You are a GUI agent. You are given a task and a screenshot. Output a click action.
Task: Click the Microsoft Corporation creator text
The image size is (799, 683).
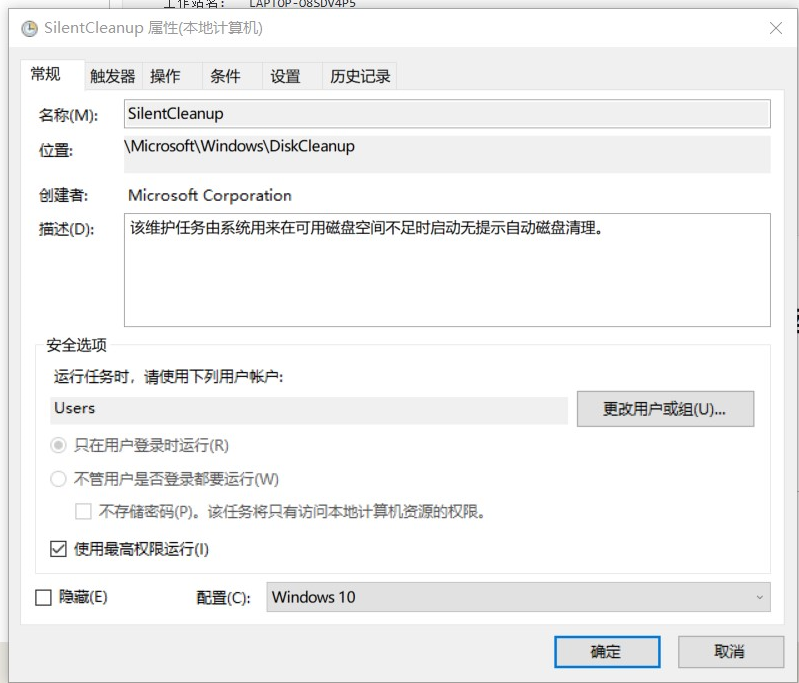coord(209,195)
